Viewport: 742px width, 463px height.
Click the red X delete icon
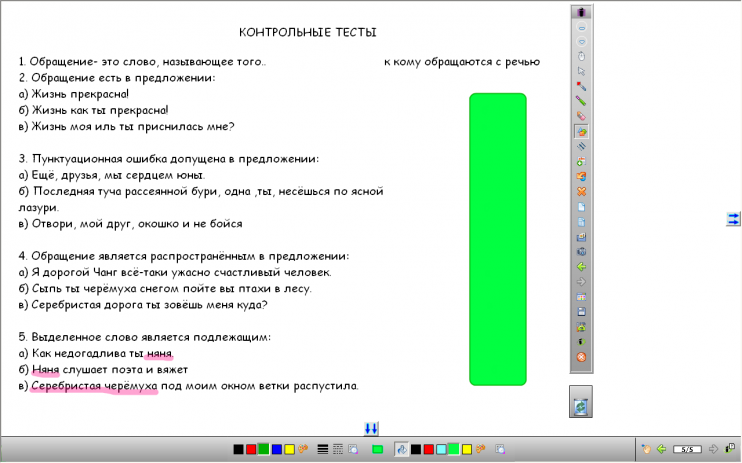point(581,191)
